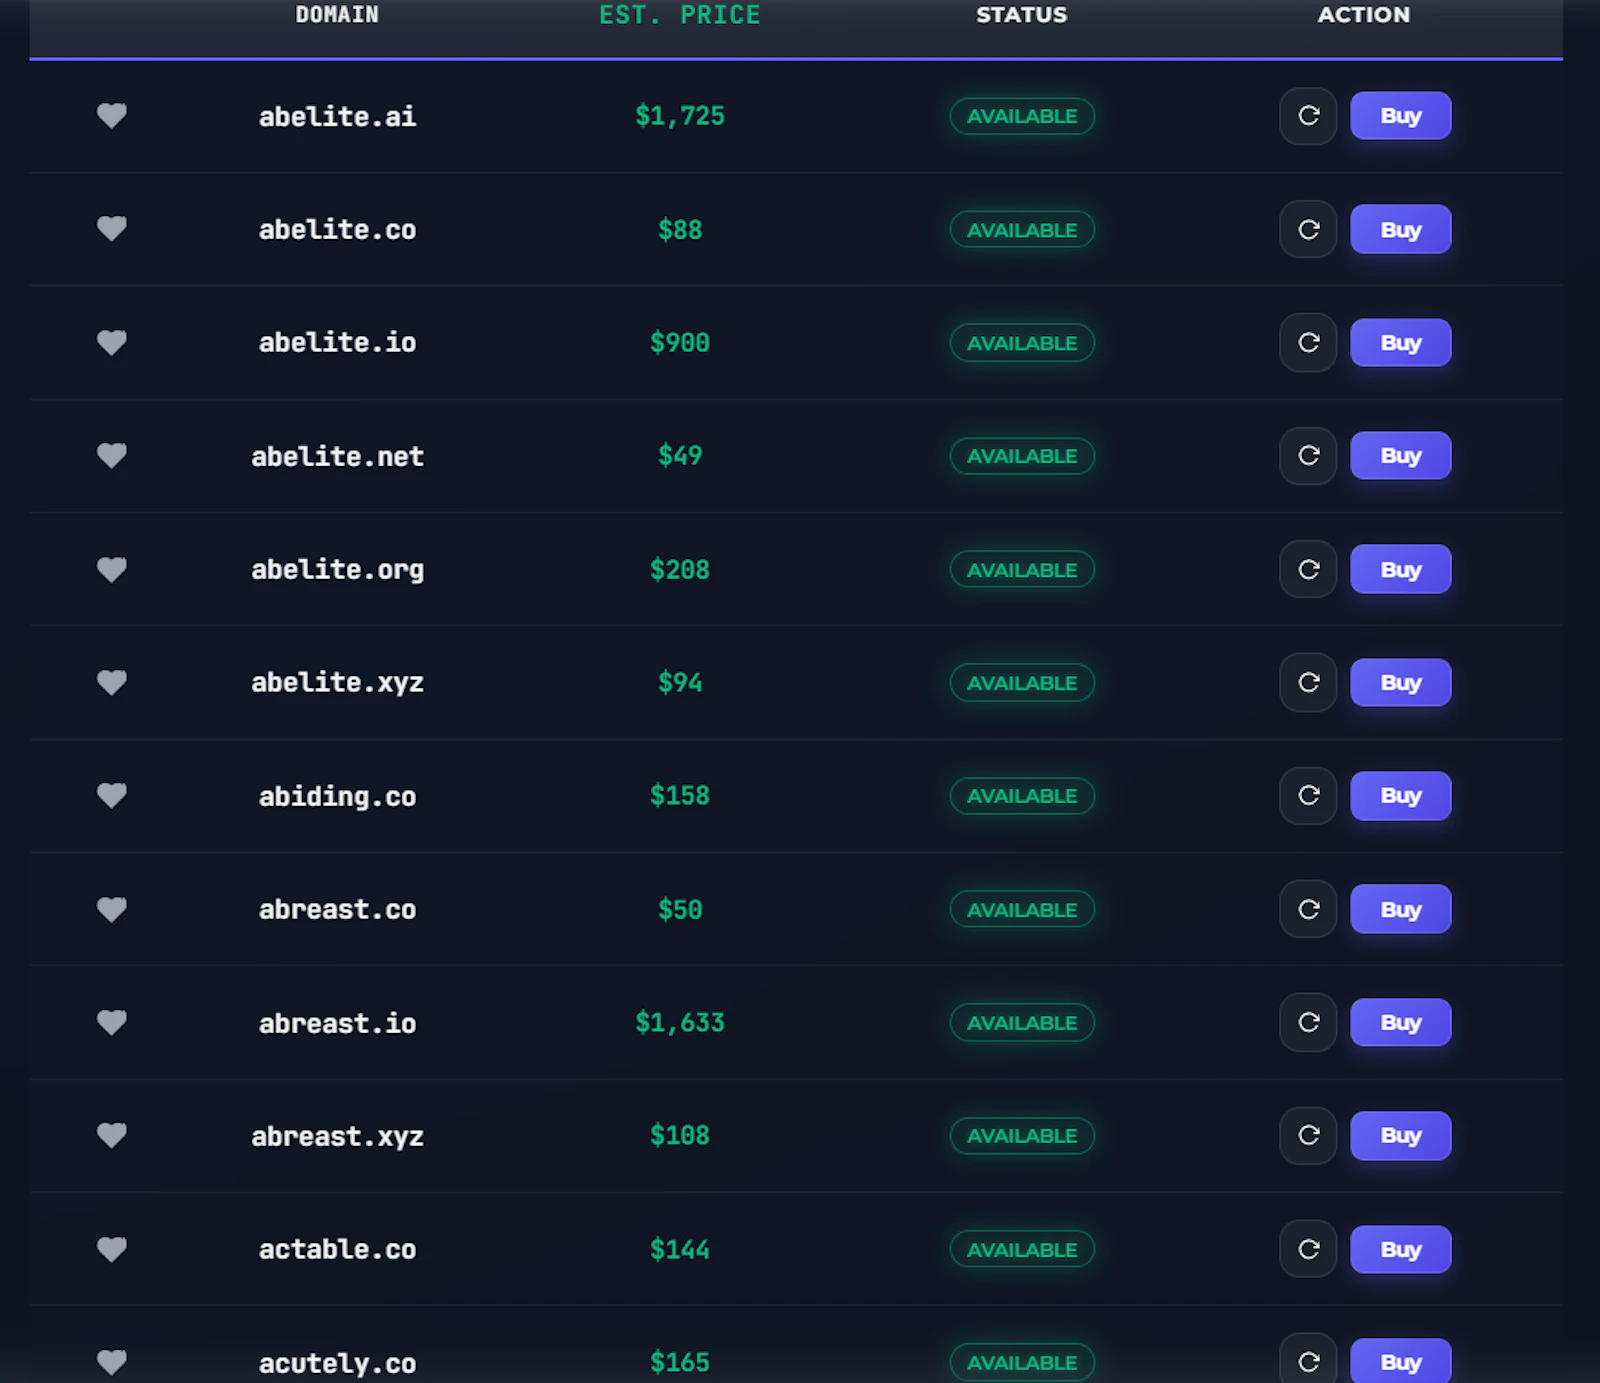
Task: Refresh availability of actable.co
Action: click(x=1308, y=1249)
